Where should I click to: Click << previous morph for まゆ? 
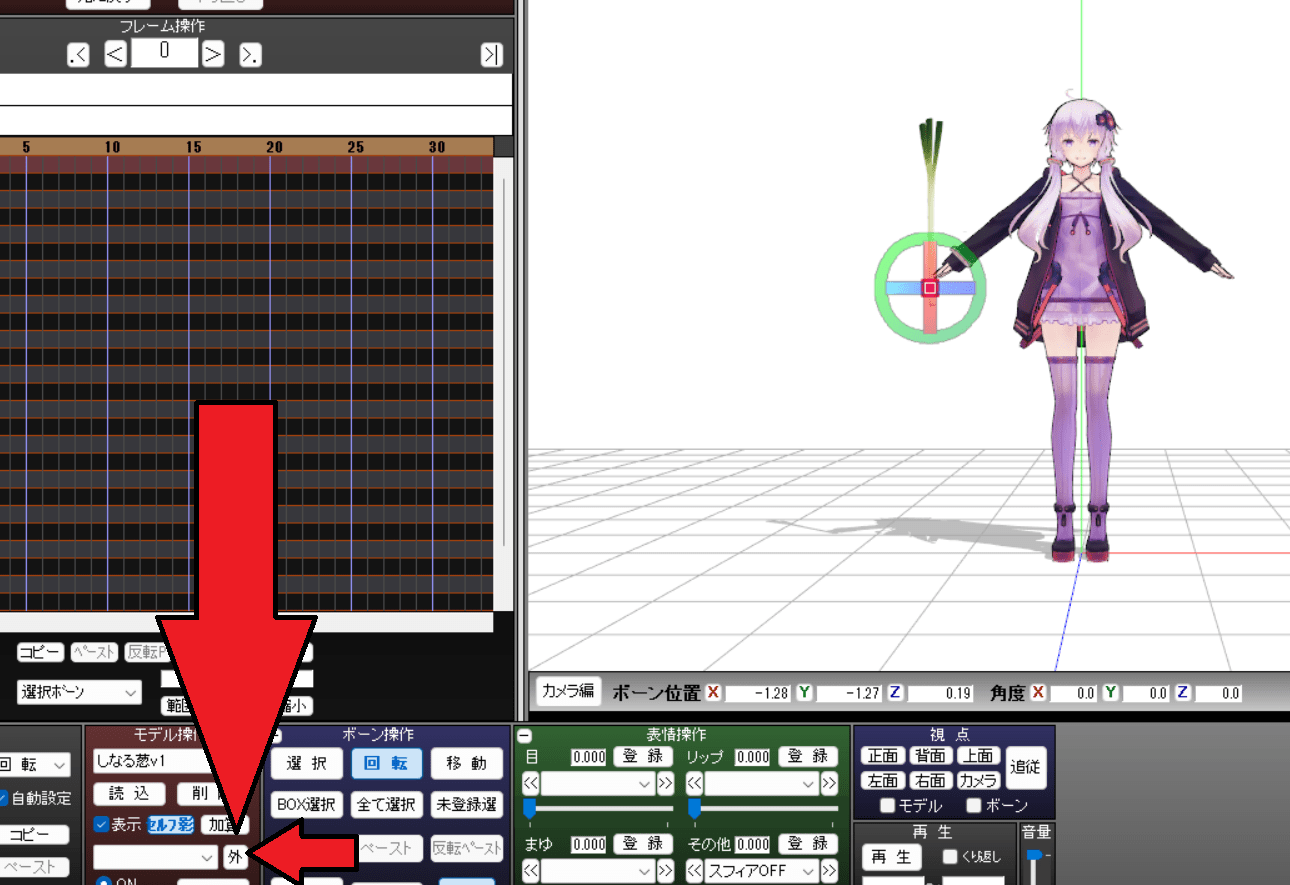click(x=531, y=870)
